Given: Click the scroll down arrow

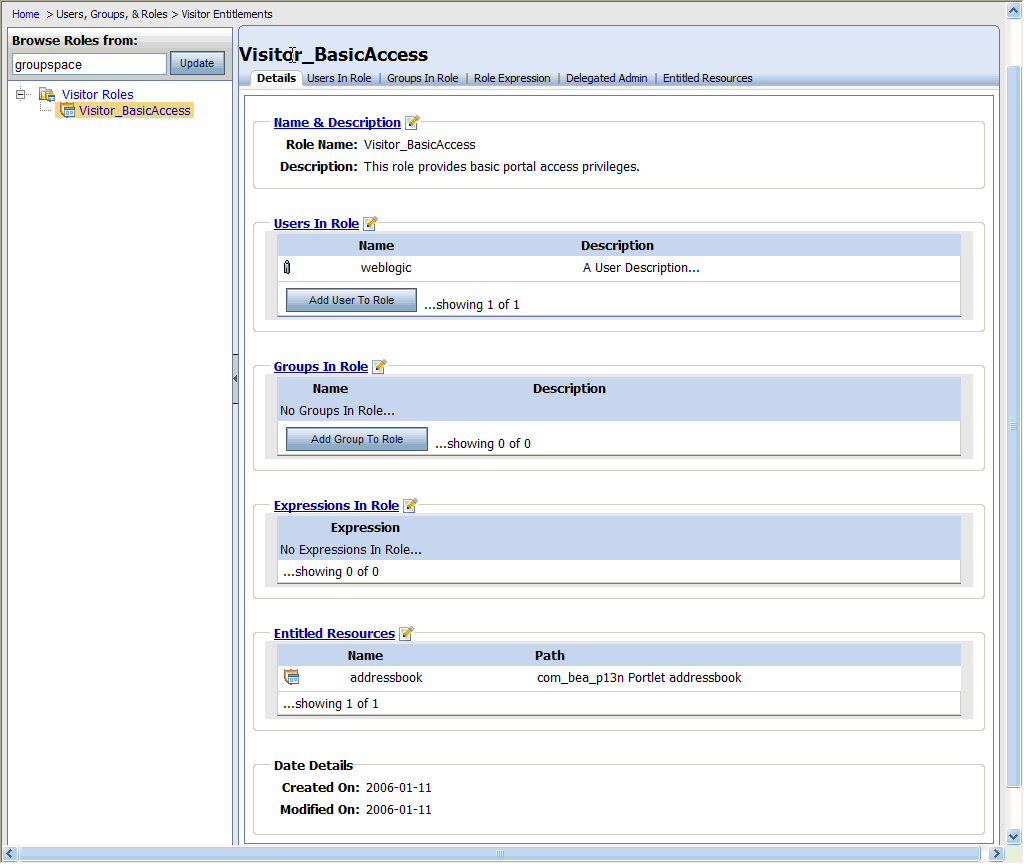Looking at the screenshot, I should (1013, 836).
